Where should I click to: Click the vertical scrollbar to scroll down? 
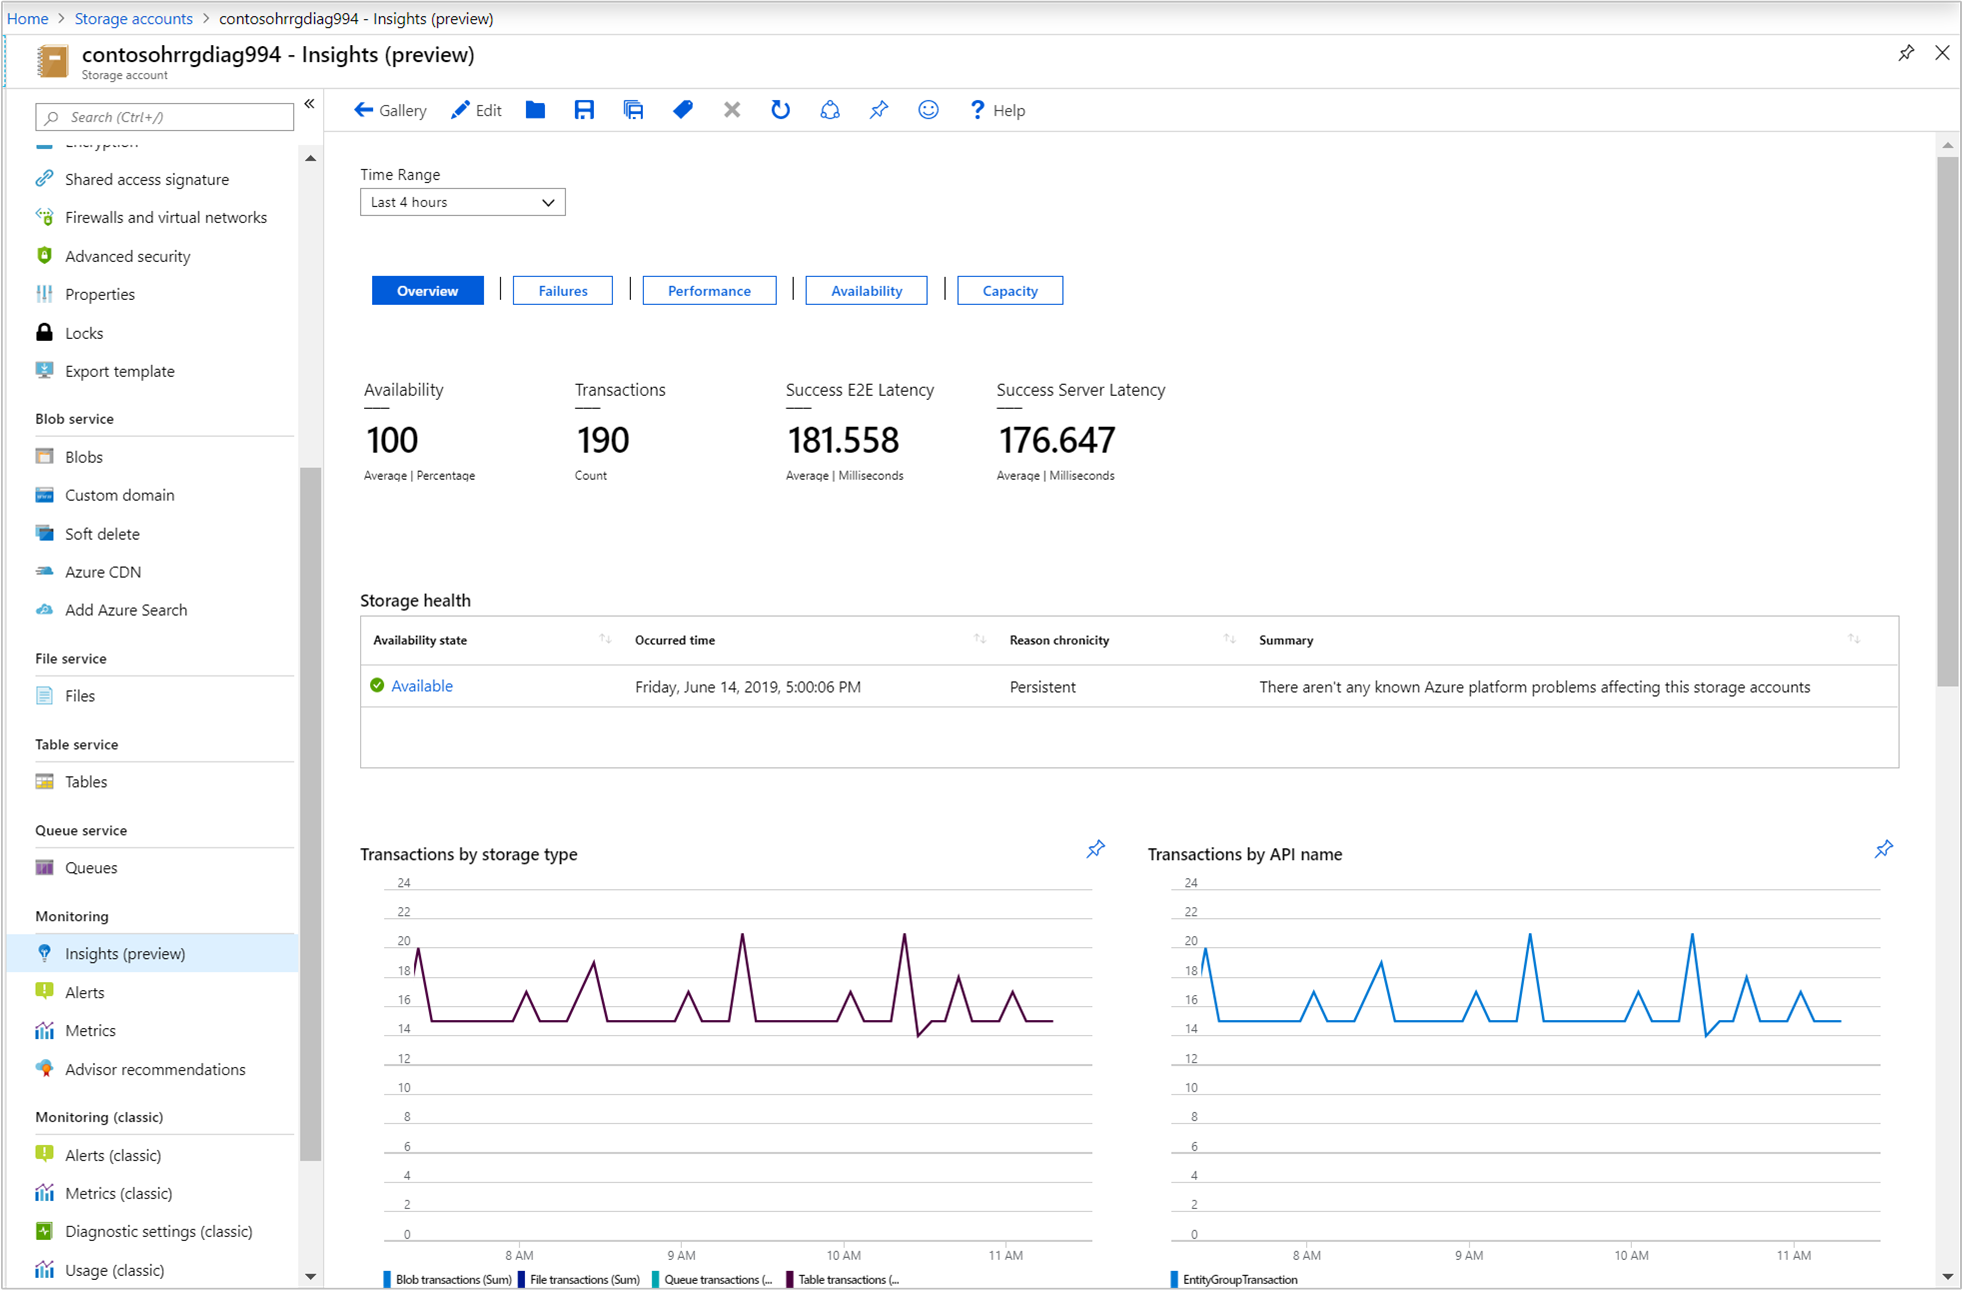(1951, 1008)
